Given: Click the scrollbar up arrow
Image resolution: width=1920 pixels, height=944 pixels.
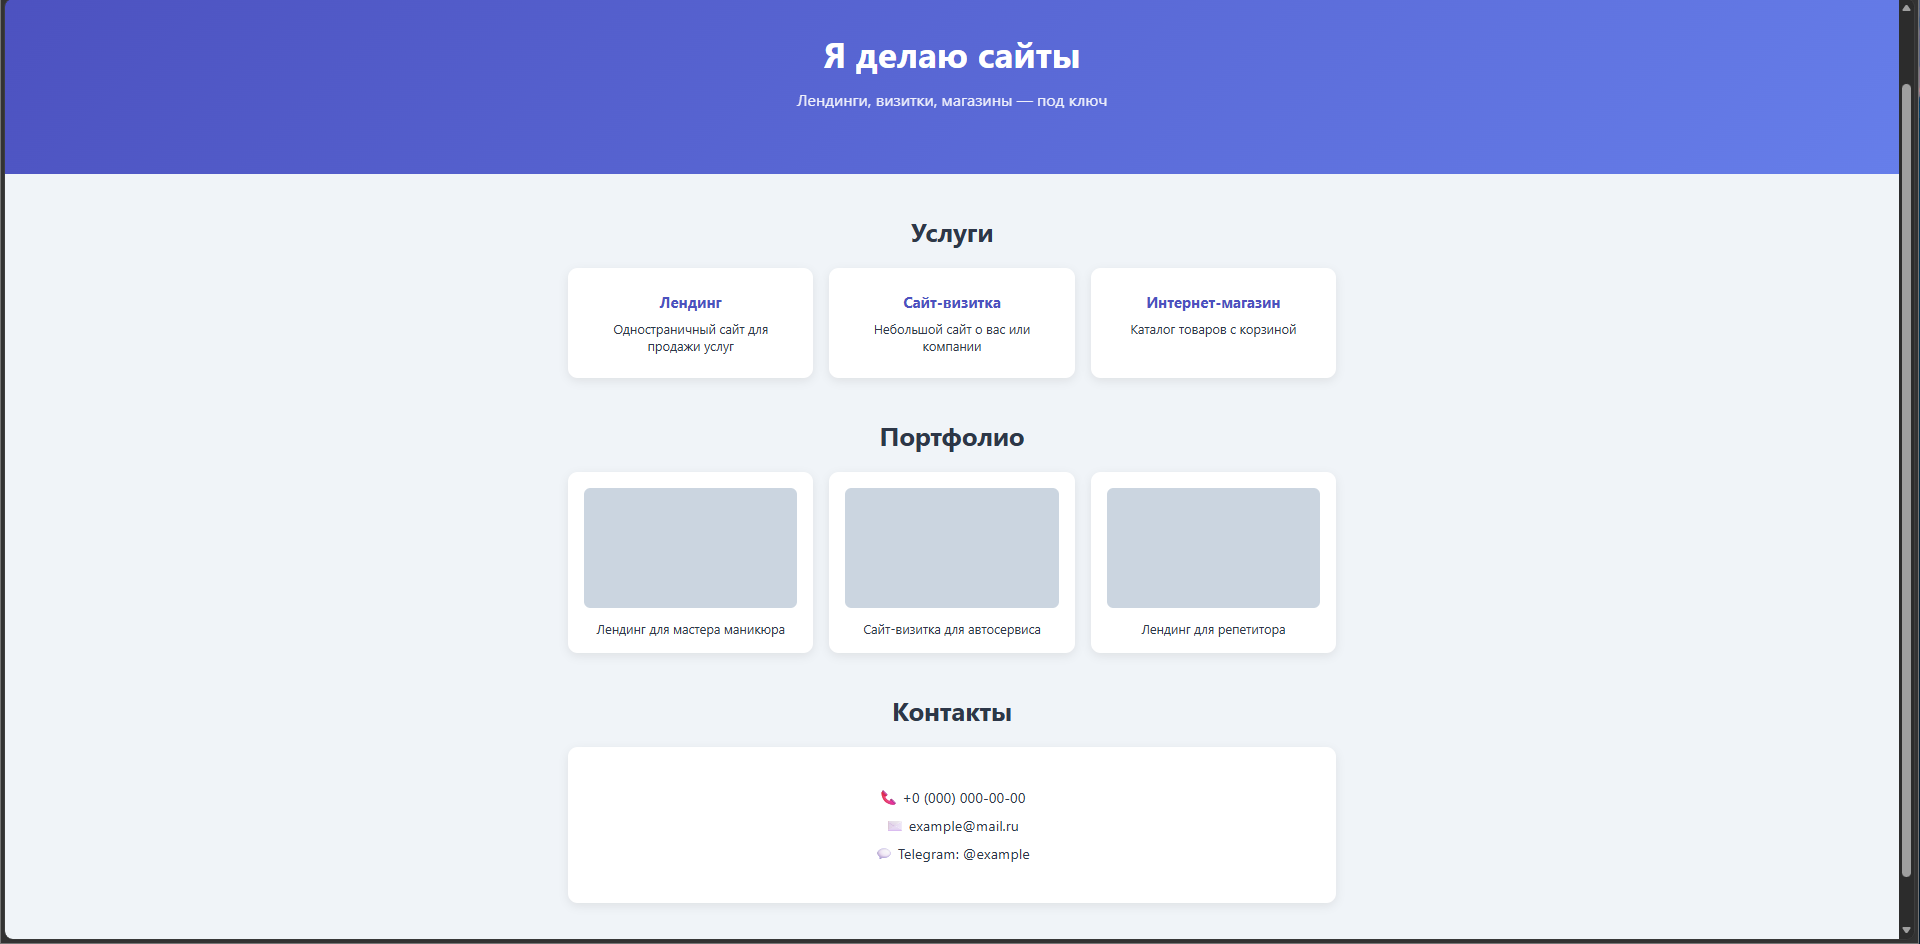Looking at the screenshot, I should coord(1907,6).
